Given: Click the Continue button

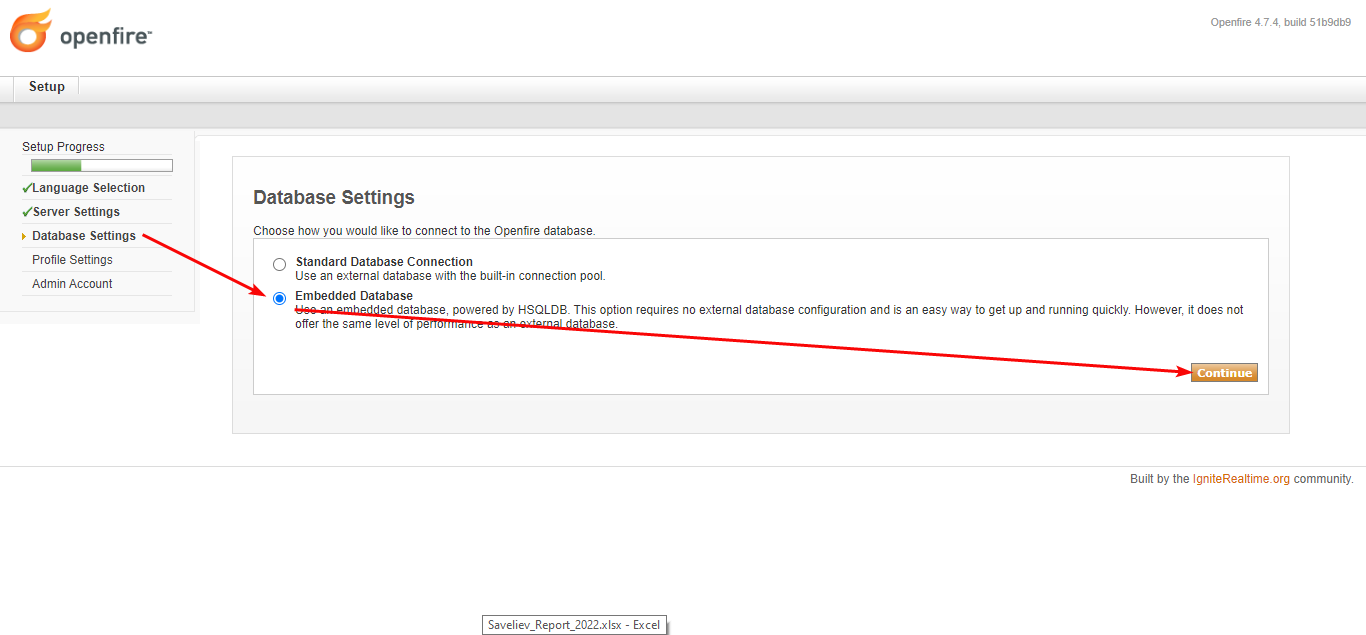Looking at the screenshot, I should click(1224, 373).
